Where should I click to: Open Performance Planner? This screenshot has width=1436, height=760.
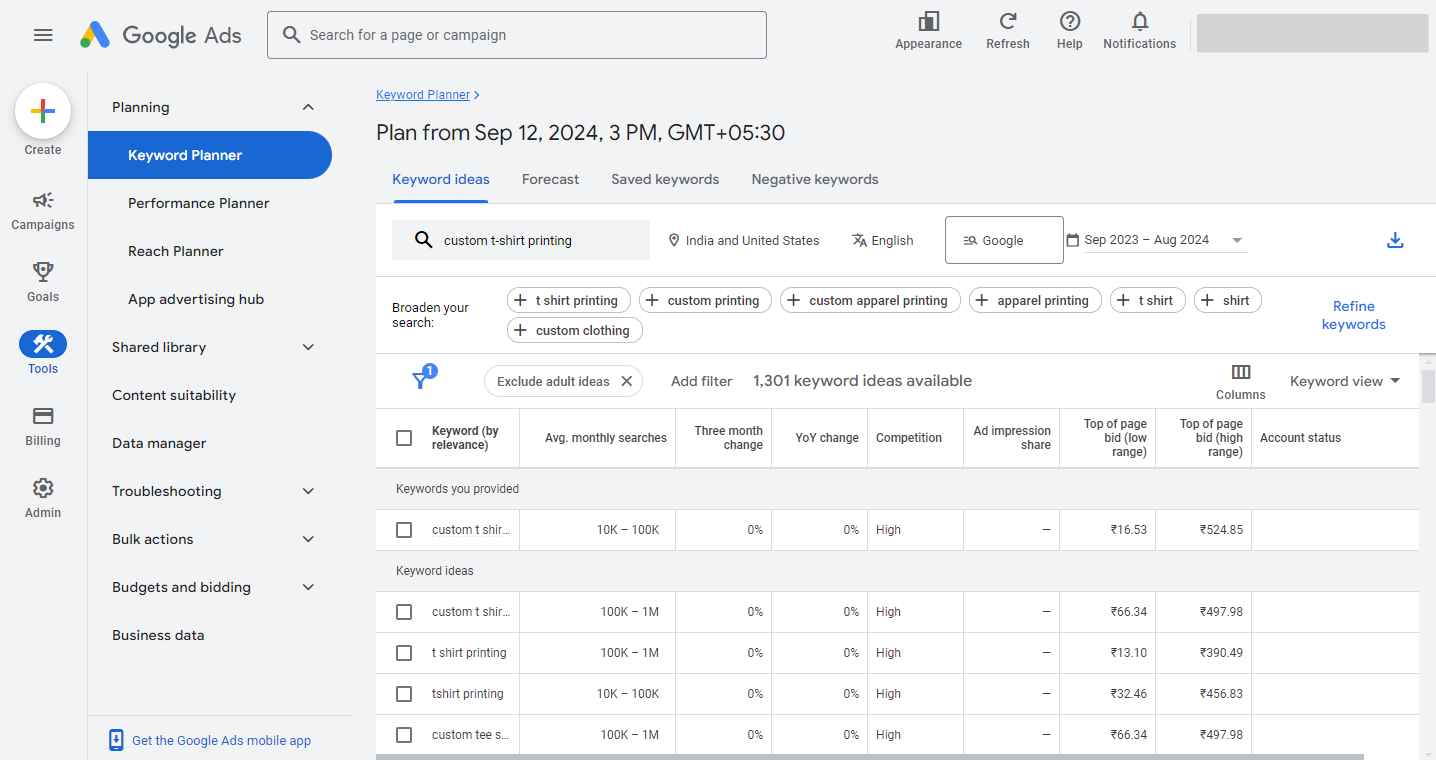pos(199,203)
